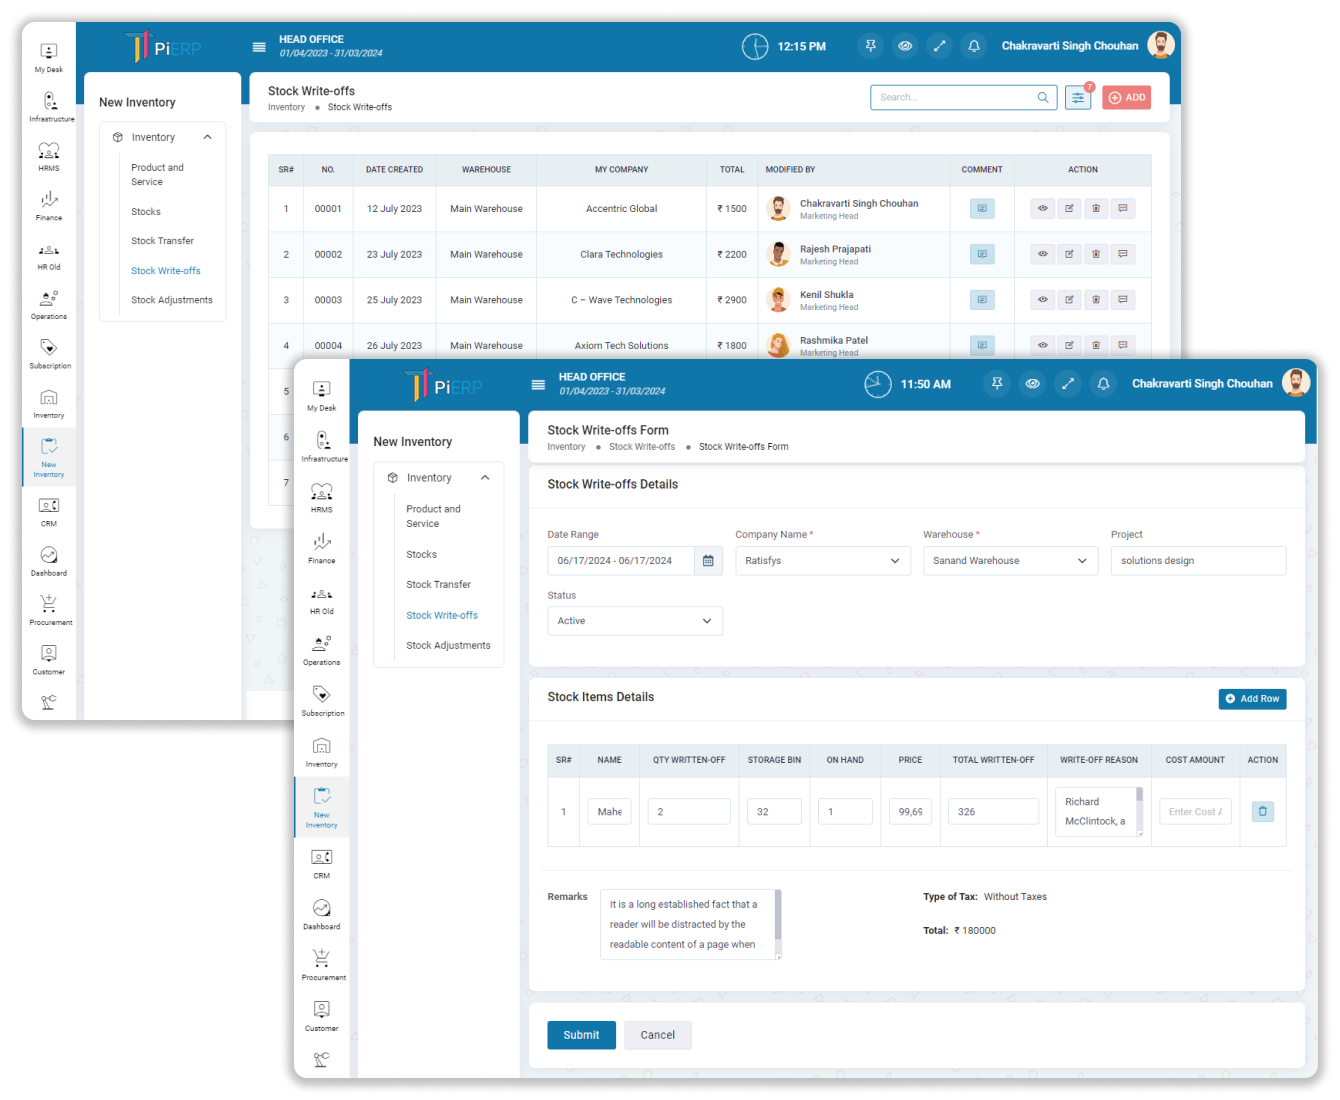Click the Submit button

coord(581,1035)
